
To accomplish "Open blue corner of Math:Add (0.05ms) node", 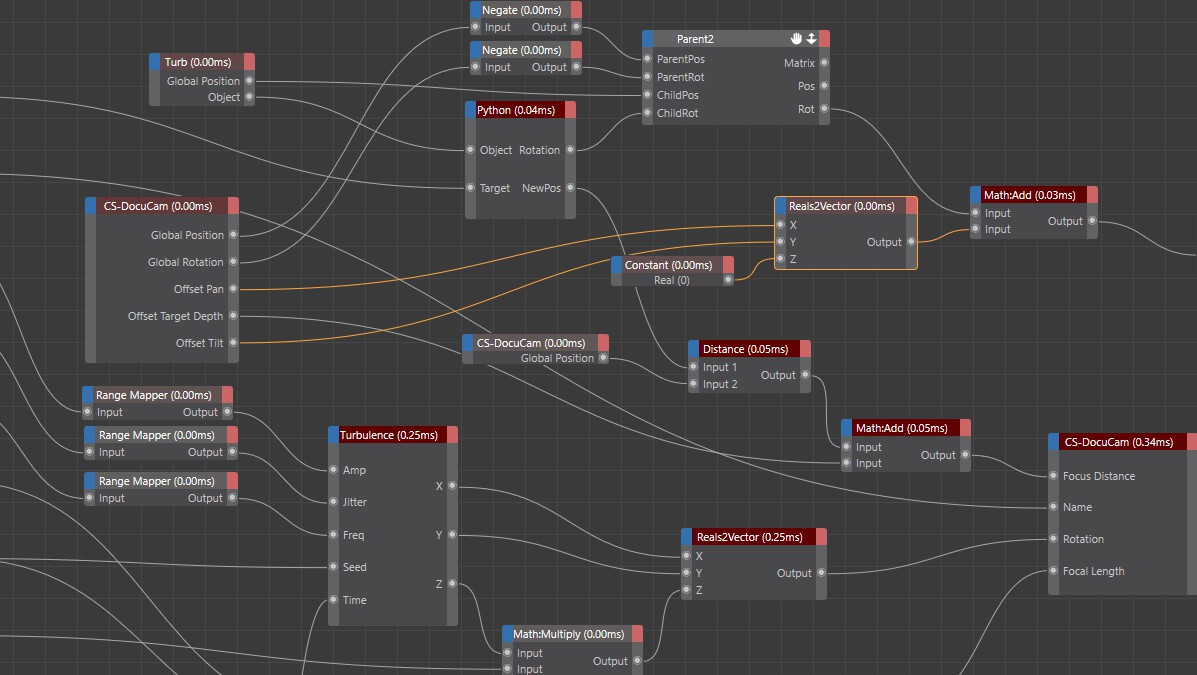I will point(846,428).
